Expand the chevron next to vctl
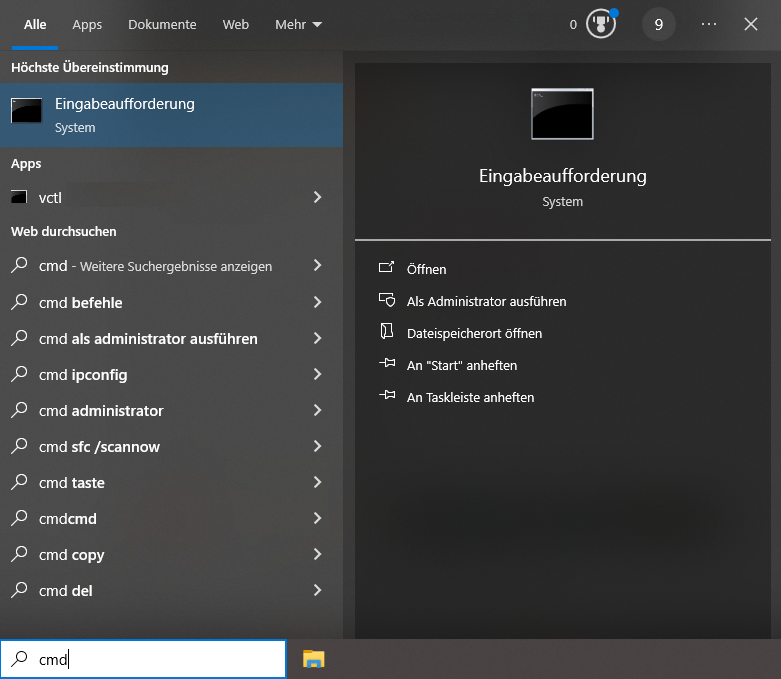The width and height of the screenshot is (781, 679). pos(317,198)
